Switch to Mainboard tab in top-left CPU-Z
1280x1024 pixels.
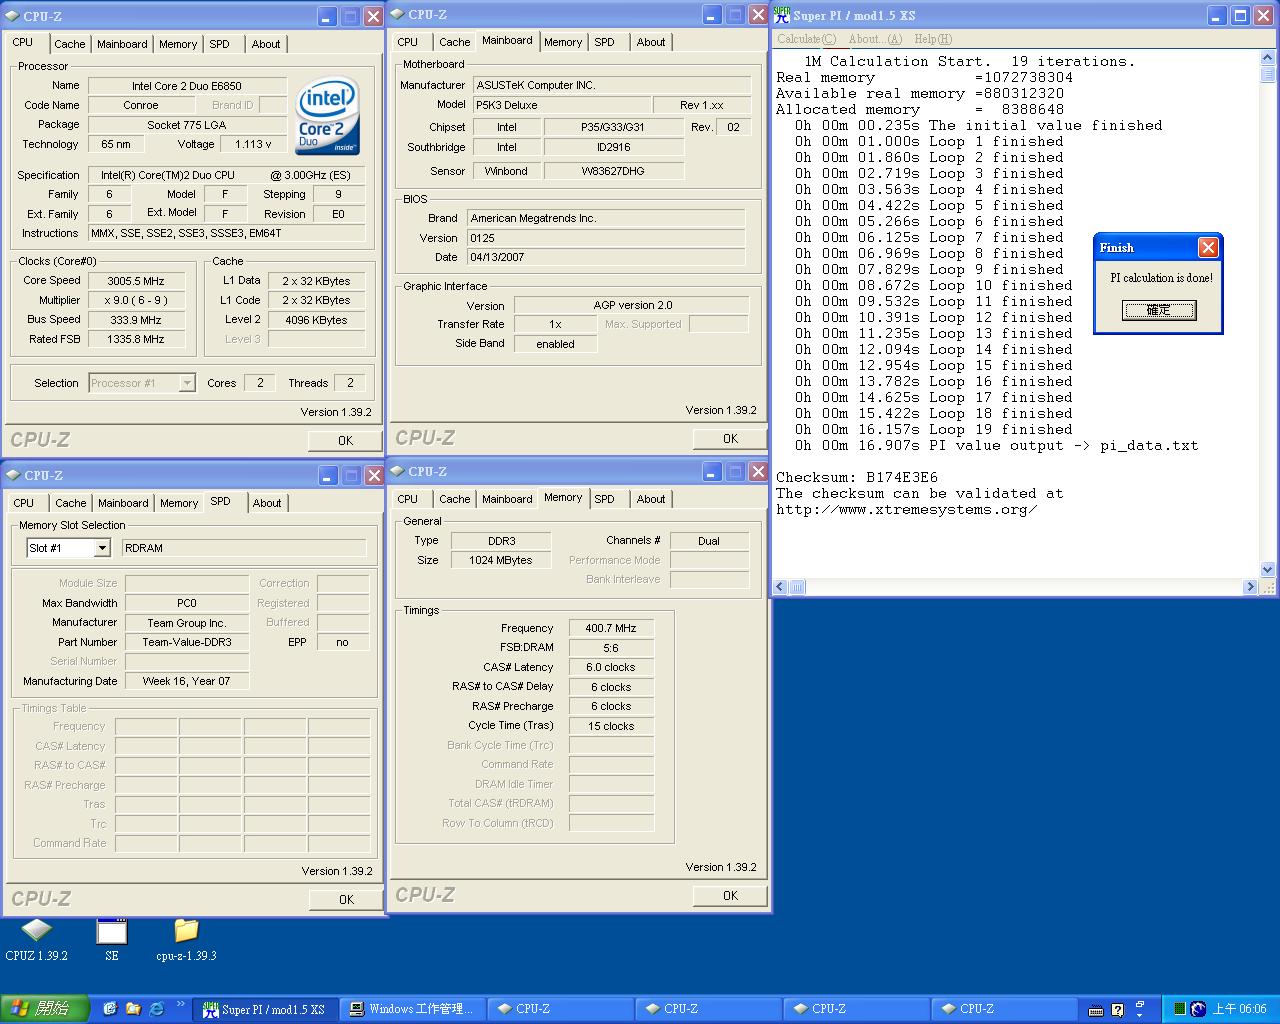click(122, 44)
